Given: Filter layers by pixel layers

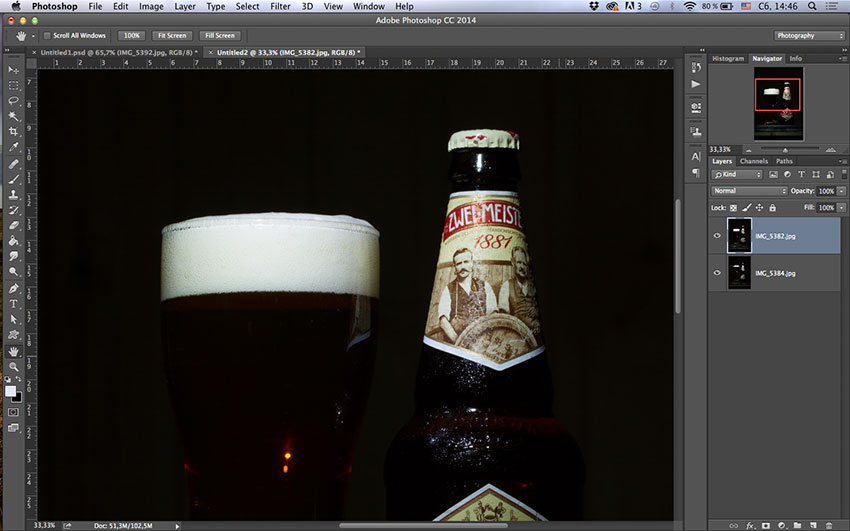Looking at the screenshot, I should tap(773, 174).
